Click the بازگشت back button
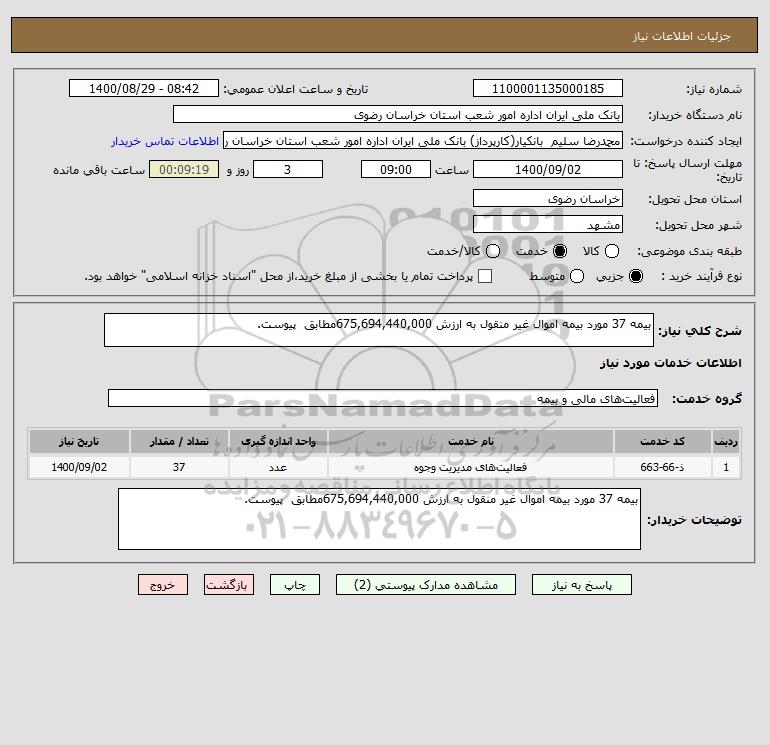Screen dimensions: 770x745 (229, 585)
